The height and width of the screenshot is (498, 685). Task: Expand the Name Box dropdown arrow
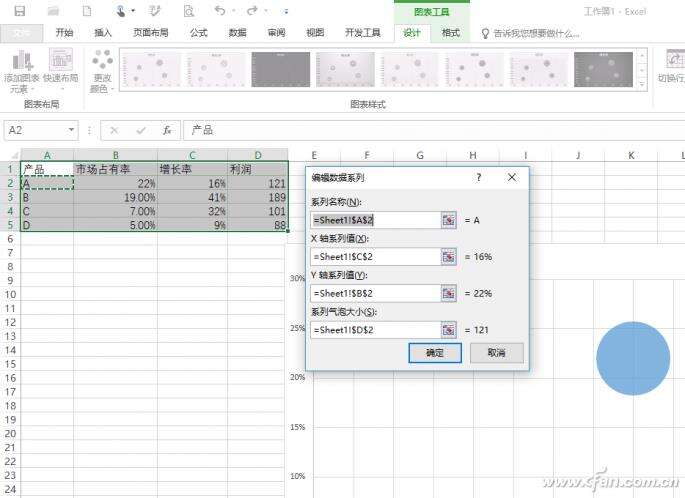tap(72, 130)
